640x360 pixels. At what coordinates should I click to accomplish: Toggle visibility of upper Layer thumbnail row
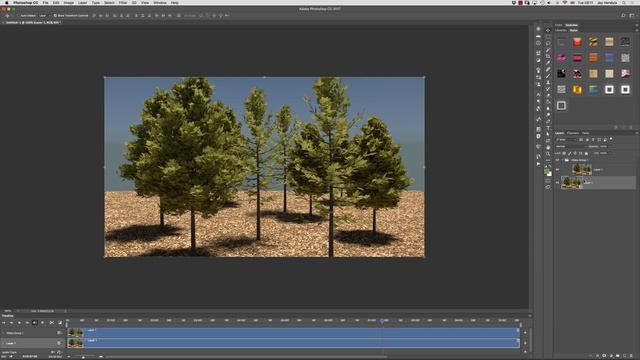(x=557, y=169)
